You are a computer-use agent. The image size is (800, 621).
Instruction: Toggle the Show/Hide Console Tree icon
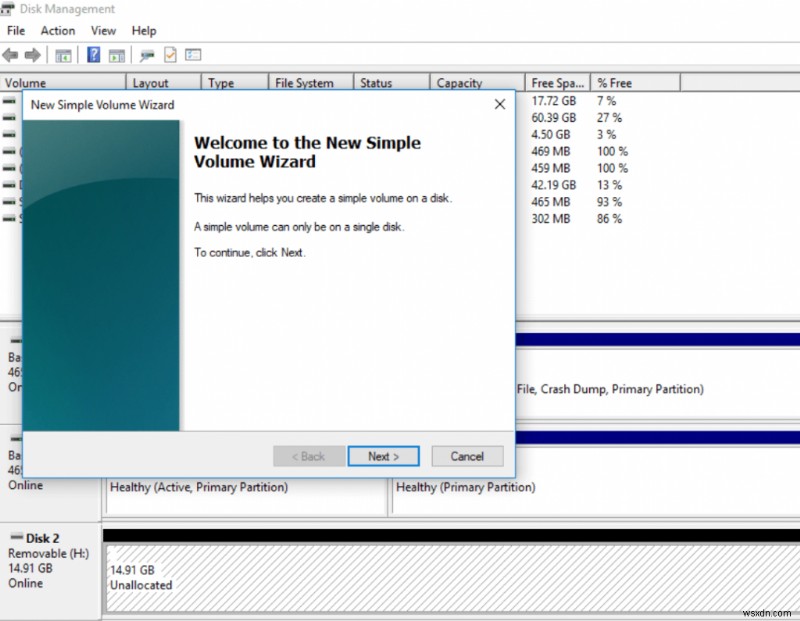(63, 55)
